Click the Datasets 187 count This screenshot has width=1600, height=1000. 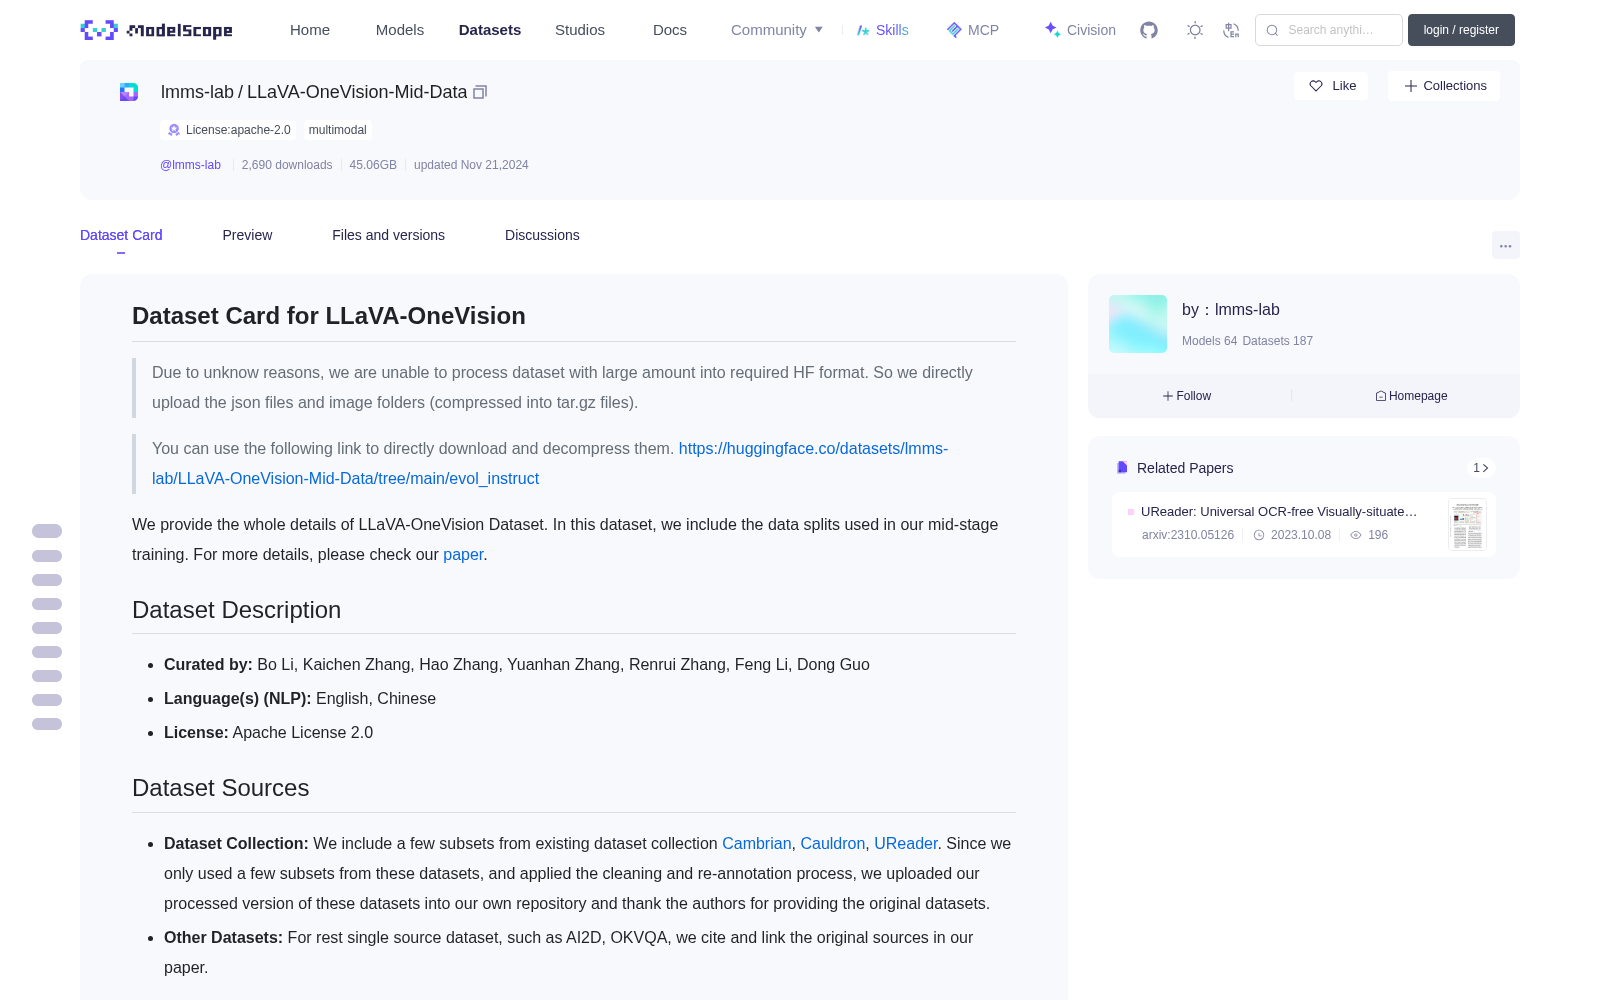1278,341
